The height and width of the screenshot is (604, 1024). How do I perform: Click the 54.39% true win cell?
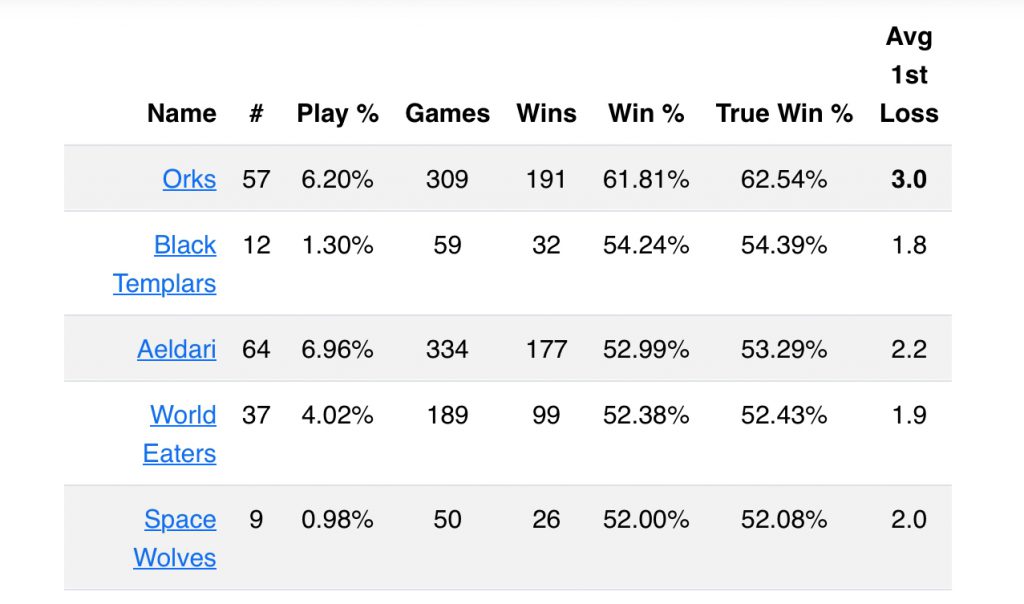pos(784,246)
